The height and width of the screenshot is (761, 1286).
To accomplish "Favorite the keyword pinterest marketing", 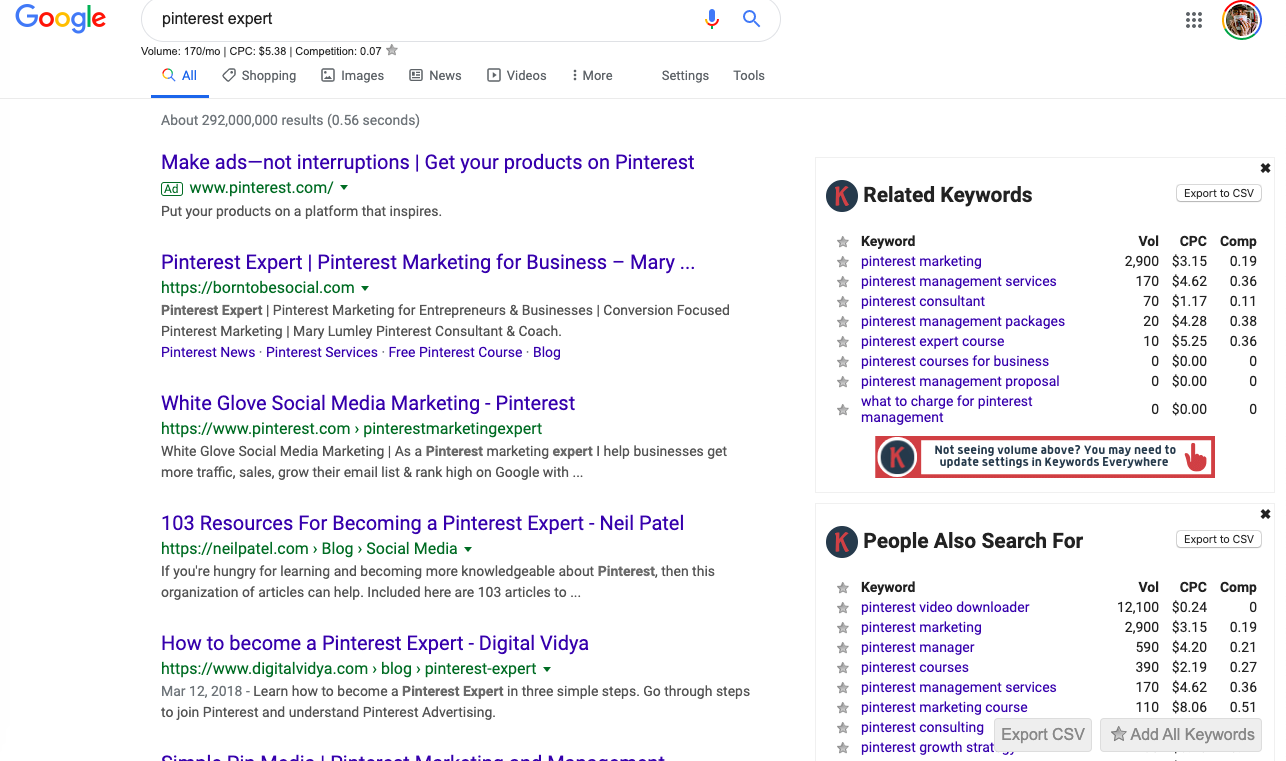I will click(x=842, y=261).
